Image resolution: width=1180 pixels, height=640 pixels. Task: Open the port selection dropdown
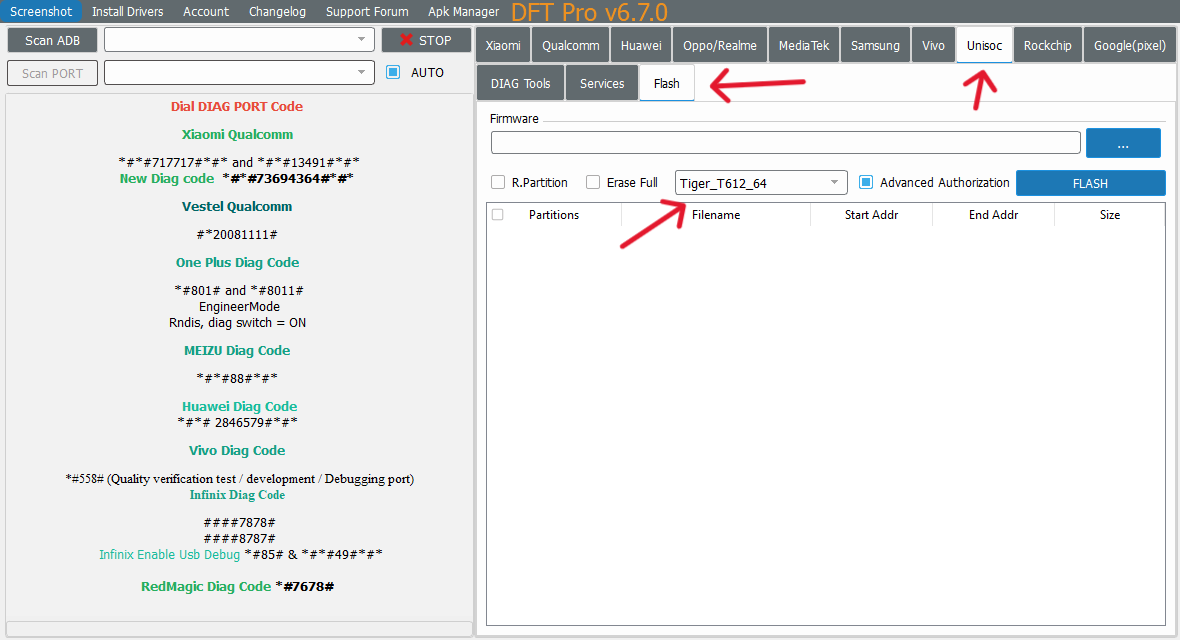click(239, 73)
